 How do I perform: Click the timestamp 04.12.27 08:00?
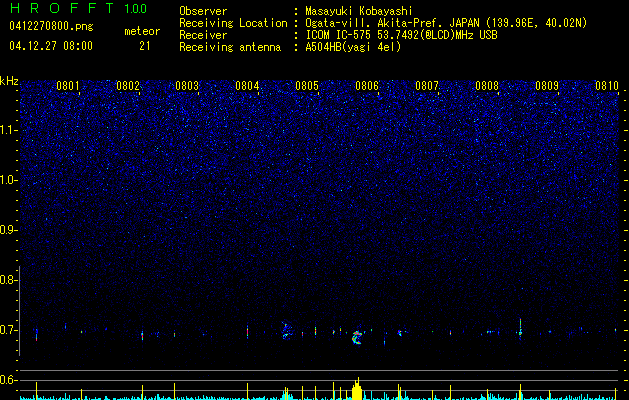point(51,45)
